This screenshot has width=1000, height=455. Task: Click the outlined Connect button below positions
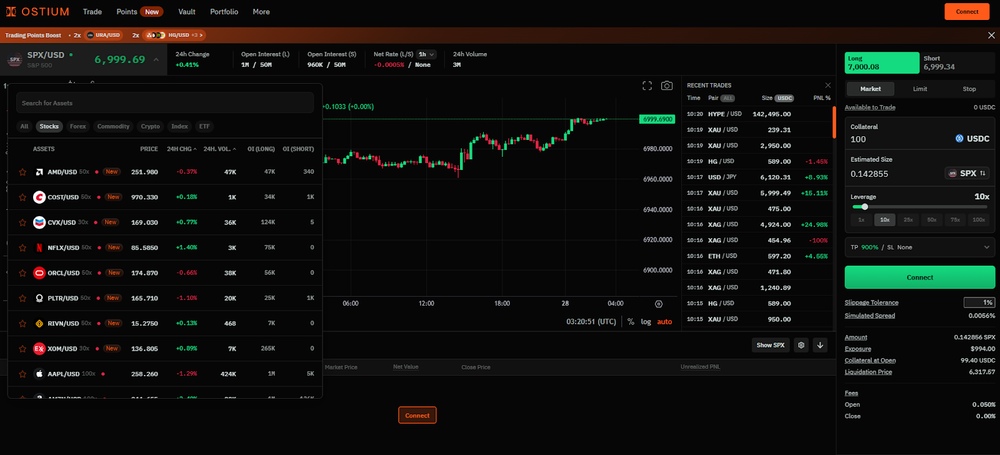coord(417,415)
